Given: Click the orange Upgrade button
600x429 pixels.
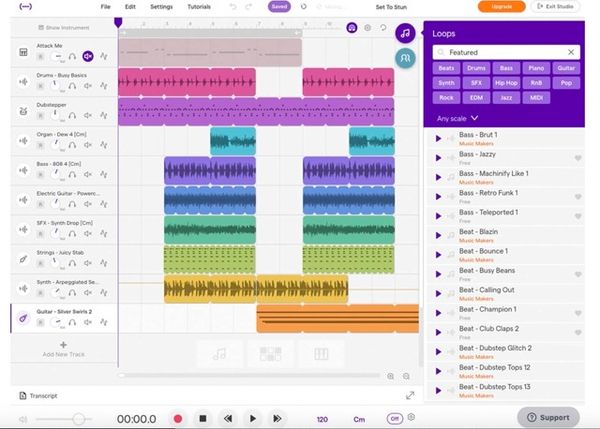Looking at the screenshot, I should pyautogui.click(x=501, y=7).
